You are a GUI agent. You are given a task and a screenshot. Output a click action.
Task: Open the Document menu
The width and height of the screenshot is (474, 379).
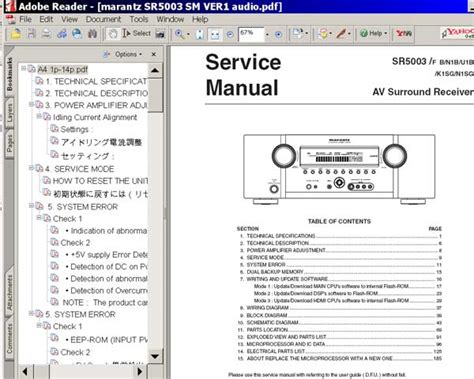103,19
